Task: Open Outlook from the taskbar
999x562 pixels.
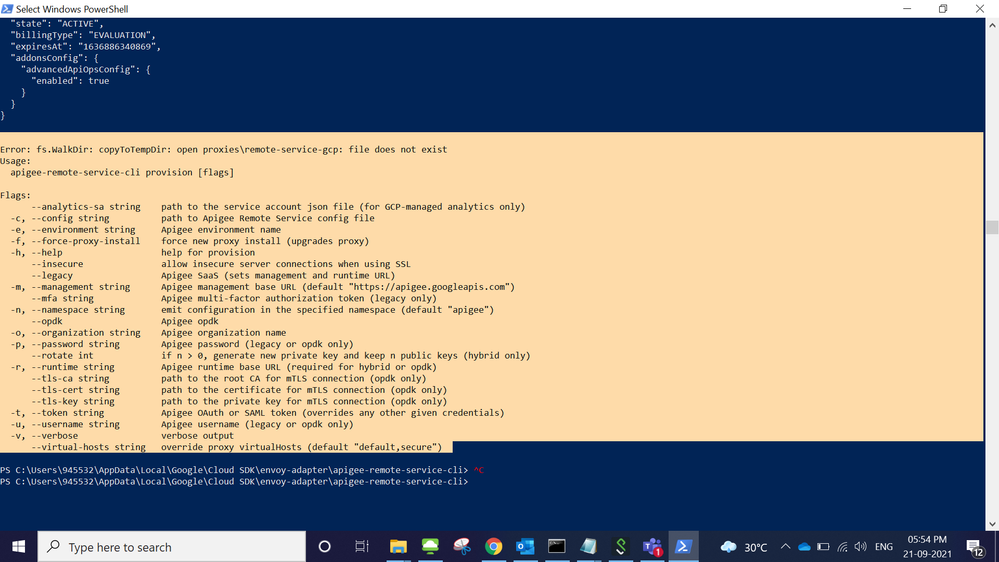Action: pyautogui.click(x=525, y=547)
